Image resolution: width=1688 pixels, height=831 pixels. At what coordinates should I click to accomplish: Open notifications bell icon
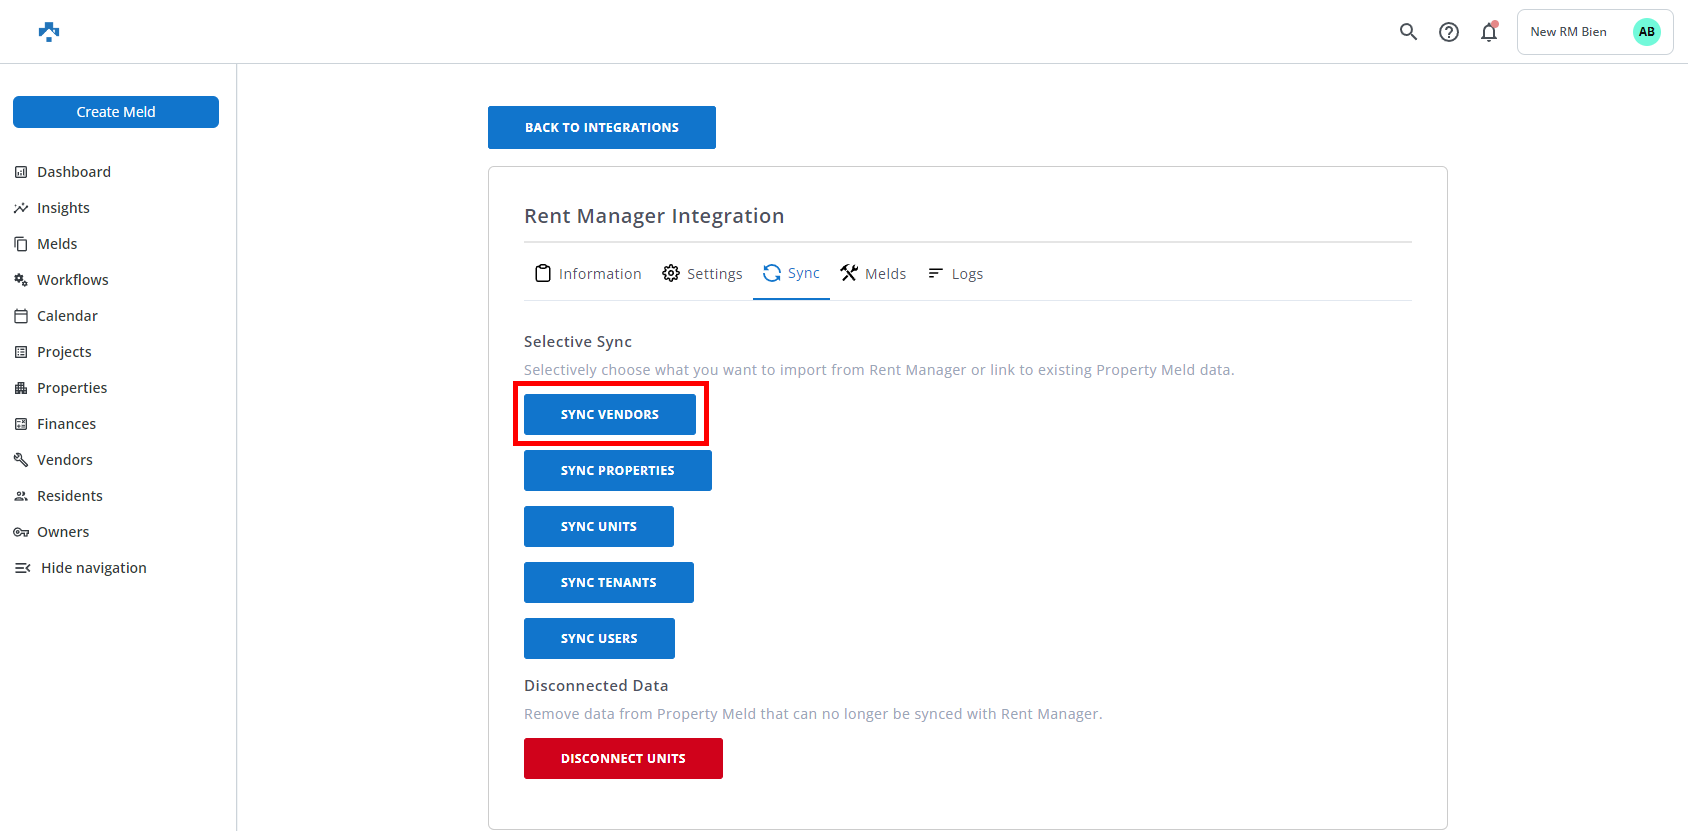(x=1489, y=32)
